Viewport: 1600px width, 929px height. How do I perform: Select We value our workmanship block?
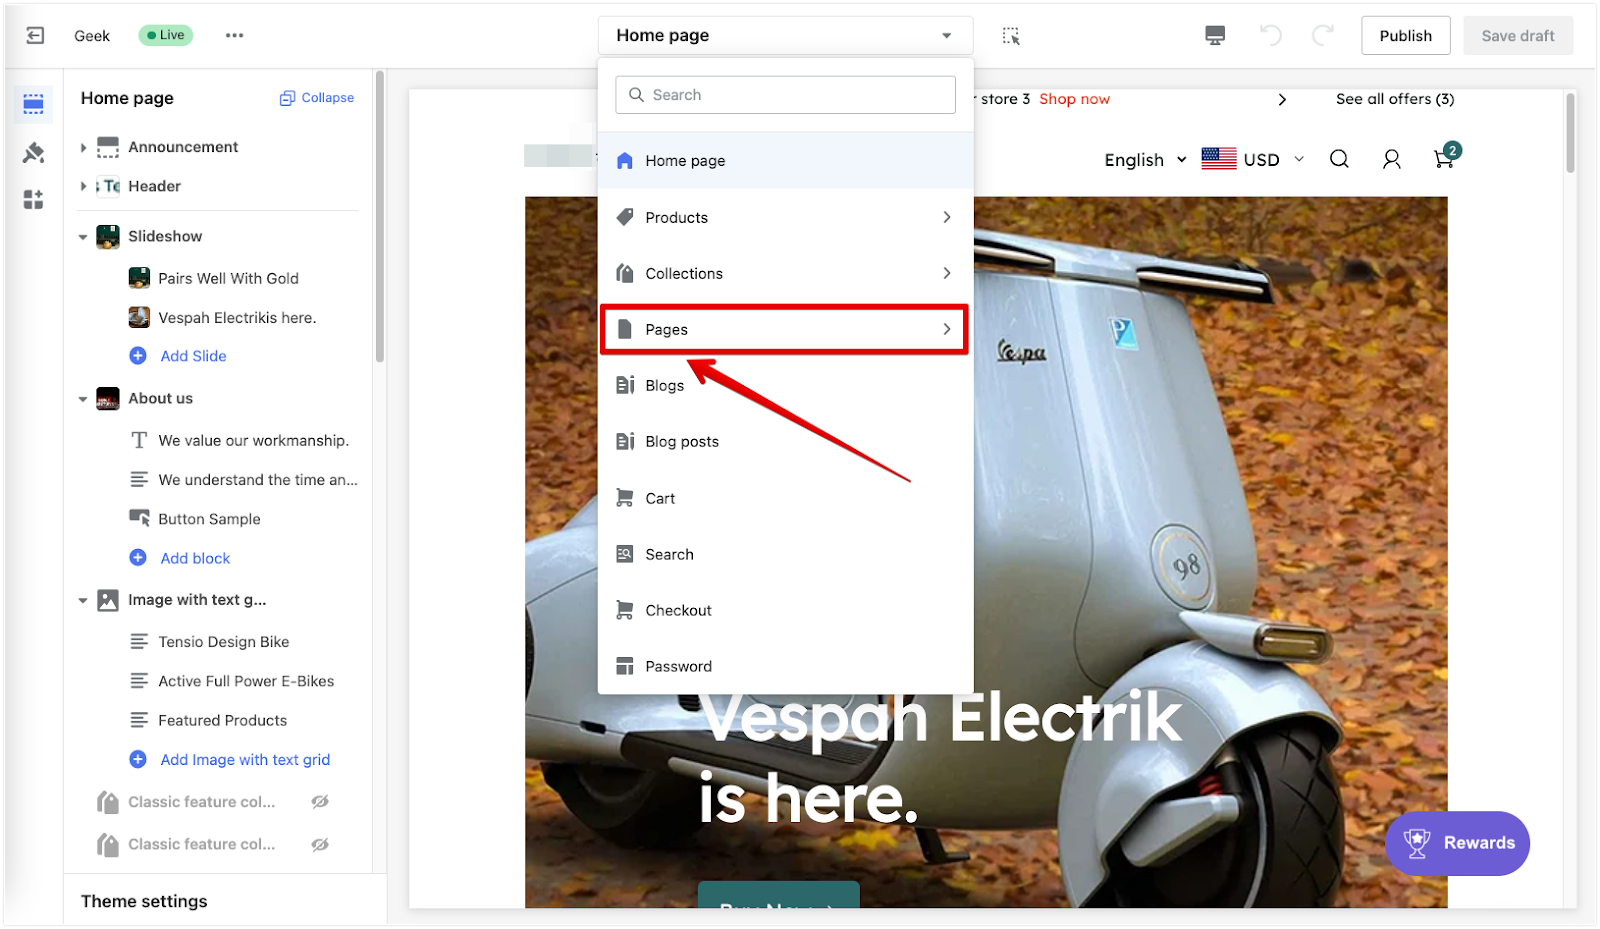(x=253, y=441)
